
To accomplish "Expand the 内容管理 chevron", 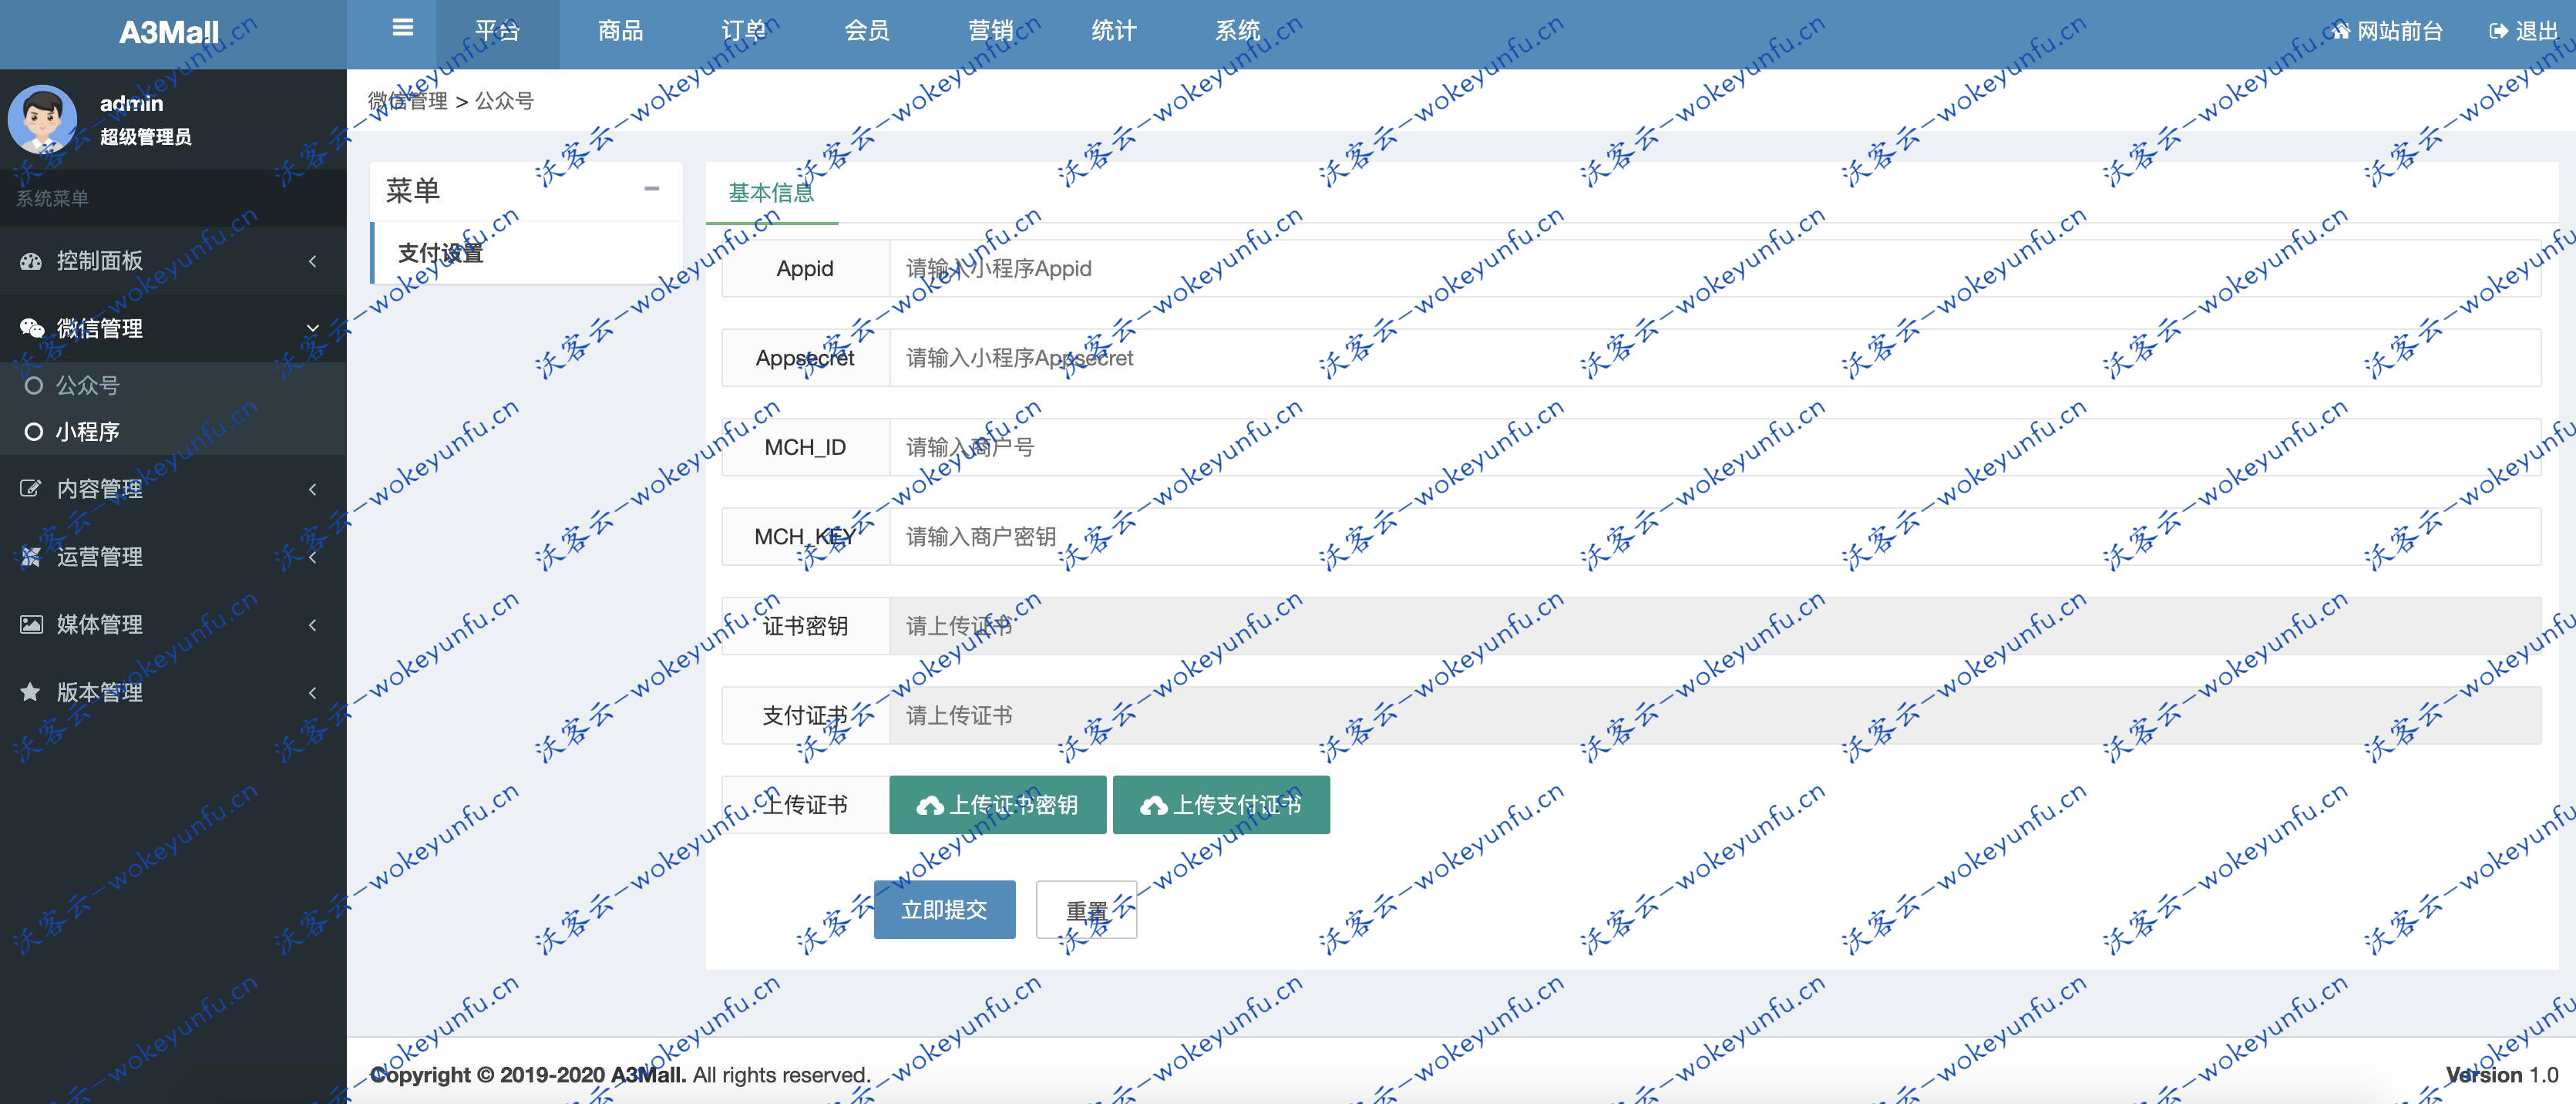I will pos(313,489).
